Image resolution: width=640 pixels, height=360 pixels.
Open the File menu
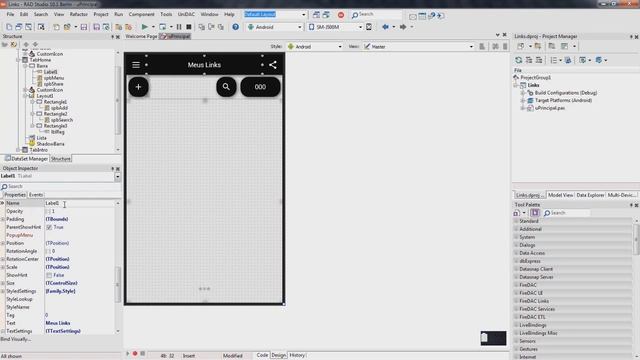coord(10,14)
